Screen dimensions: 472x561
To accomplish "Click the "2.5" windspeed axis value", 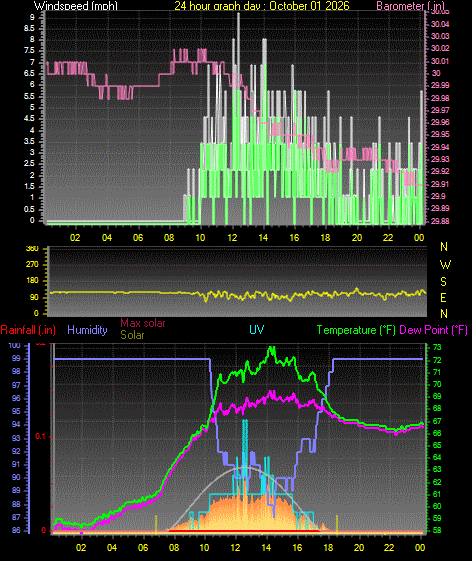I will click(29, 164).
